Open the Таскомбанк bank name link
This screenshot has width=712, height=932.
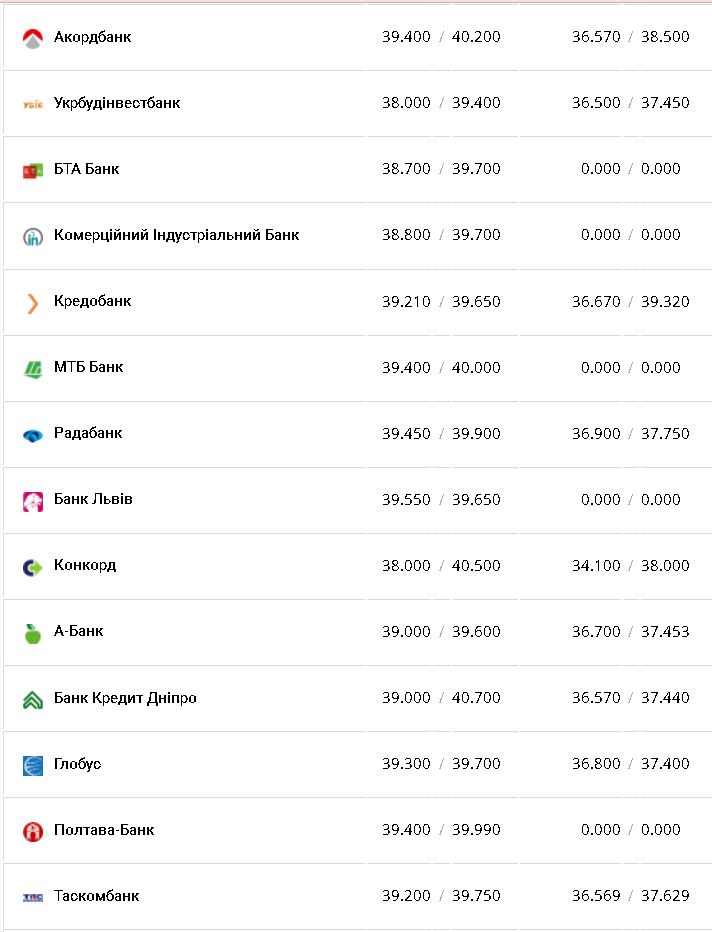[96, 896]
